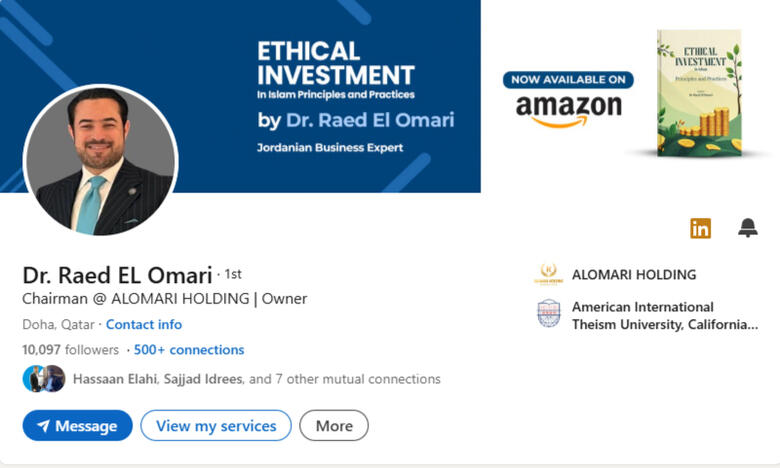
Task: Click the ALOMARI HOLDING company logo
Action: coord(549,275)
